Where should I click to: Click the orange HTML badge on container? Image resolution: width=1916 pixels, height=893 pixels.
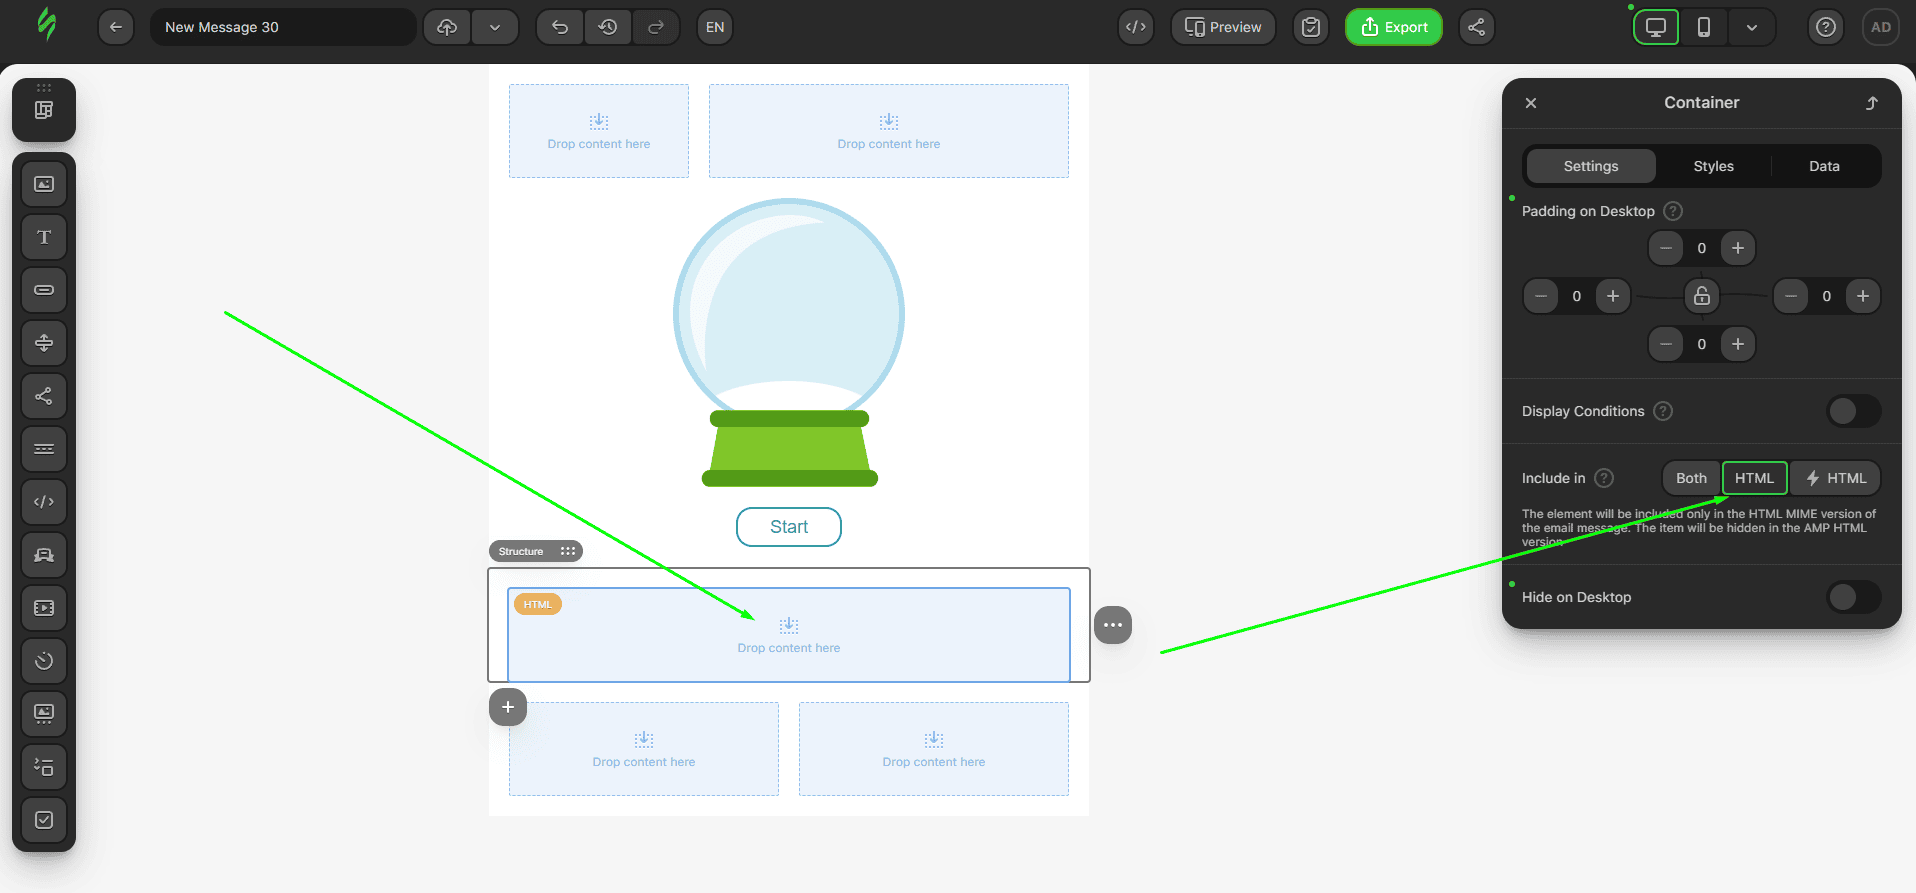coord(537,604)
